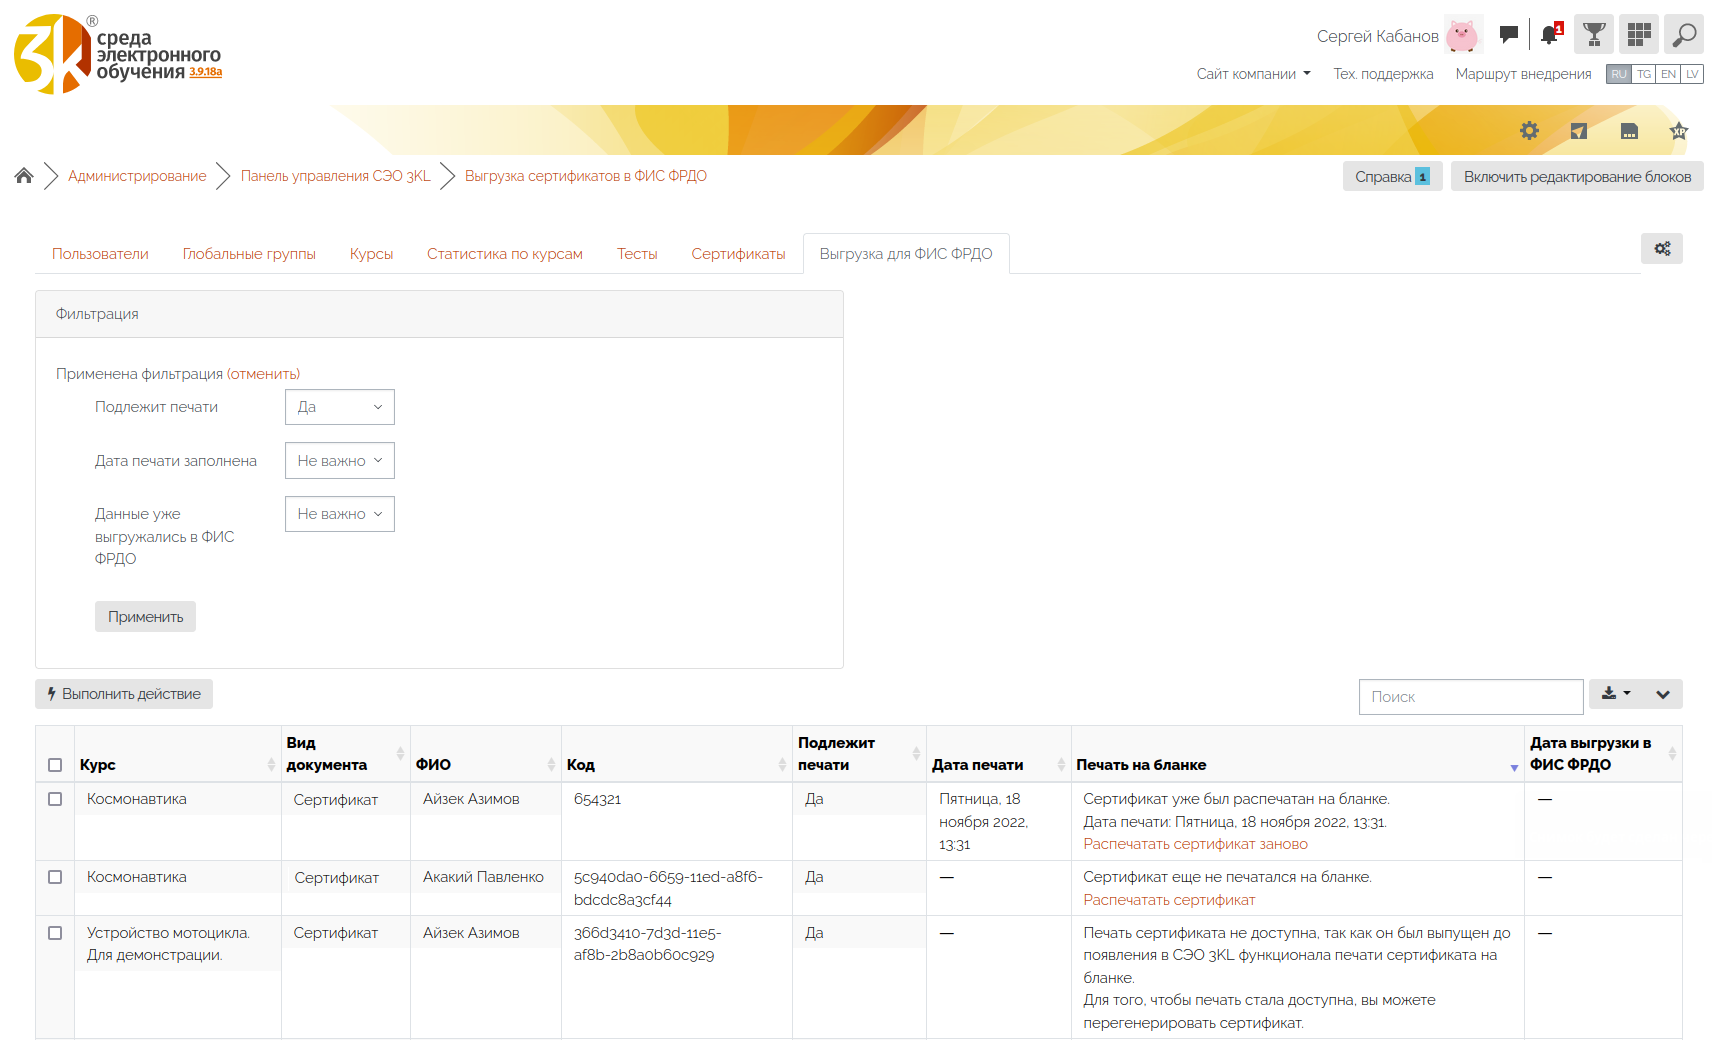
Task: Click the trophy achievements icon
Action: click(1594, 35)
